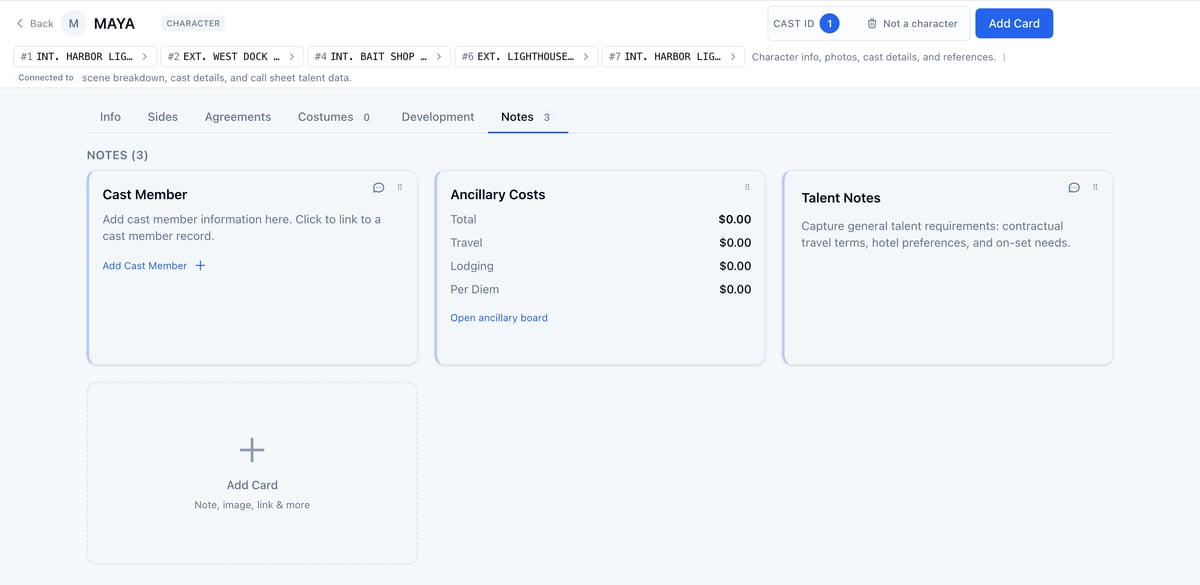Open the comment bubble on Talent Notes card

tap(1074, 187)
